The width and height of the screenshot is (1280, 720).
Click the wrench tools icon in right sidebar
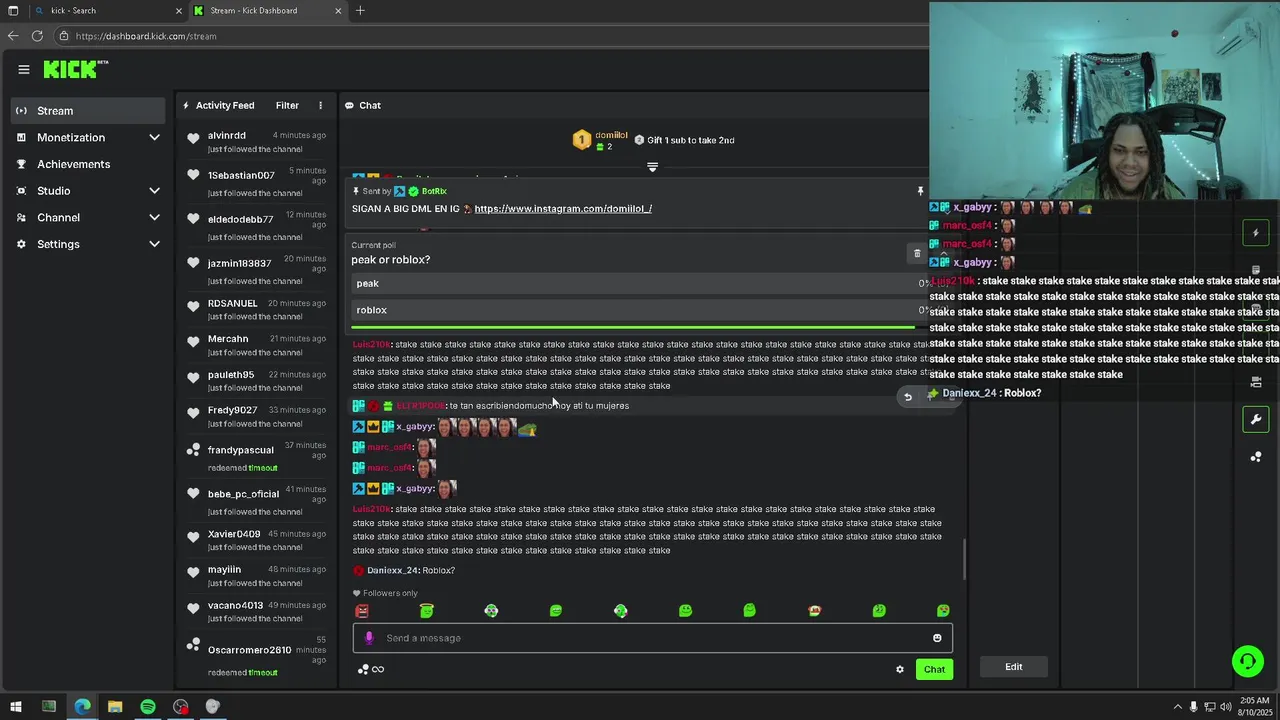(x=1256, y=419)
